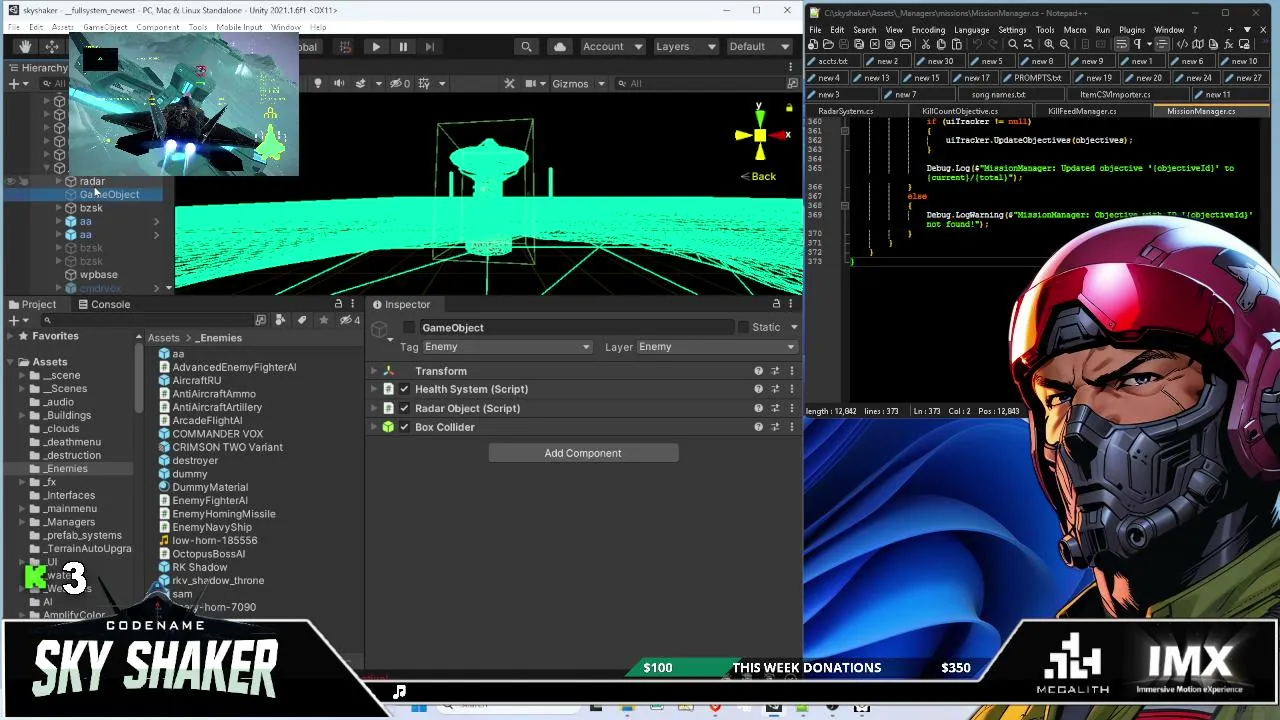Open Notepad++ Plugins menu
This screenshot has height=720, width=1280.
1132,30
